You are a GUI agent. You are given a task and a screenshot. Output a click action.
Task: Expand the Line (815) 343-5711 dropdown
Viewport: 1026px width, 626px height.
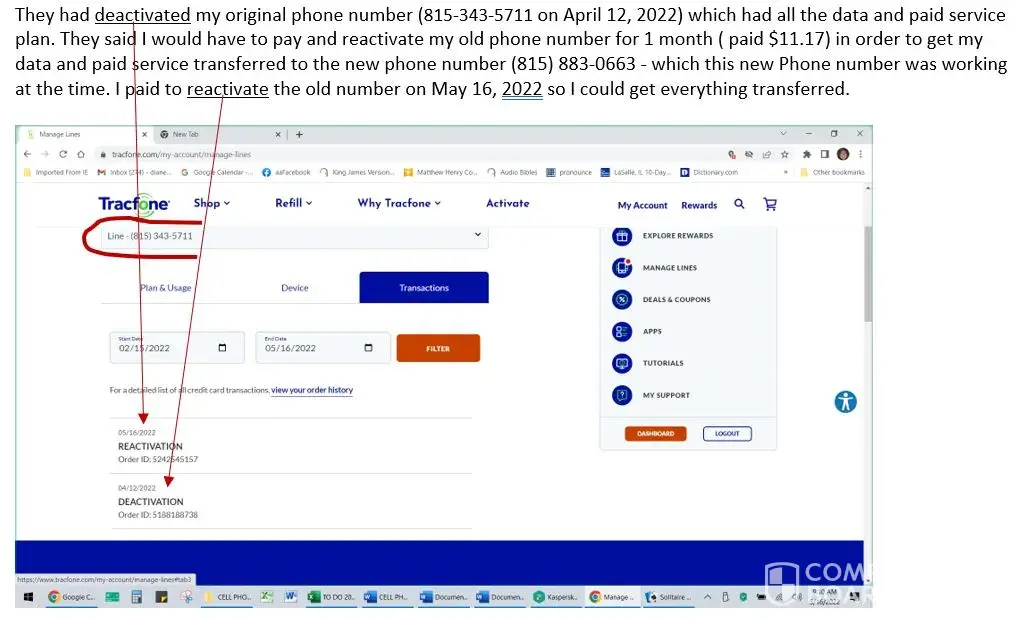476,236
